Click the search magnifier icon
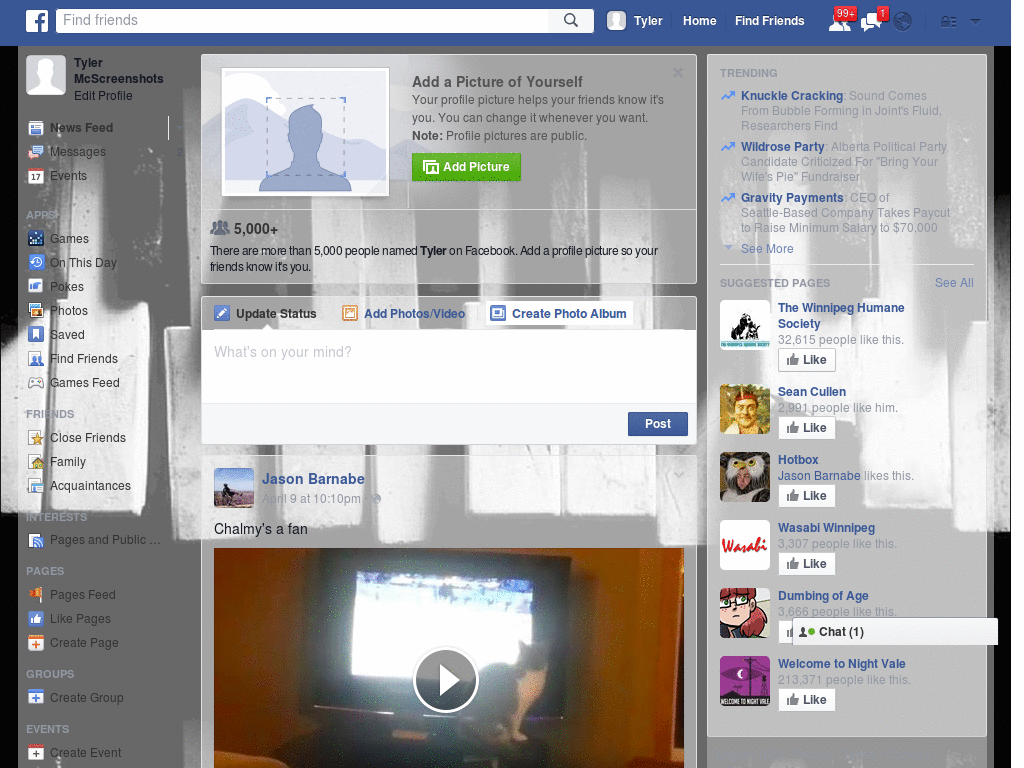Image resolution: width=1024 pixels, height=768 pixels. pos(571,20)
